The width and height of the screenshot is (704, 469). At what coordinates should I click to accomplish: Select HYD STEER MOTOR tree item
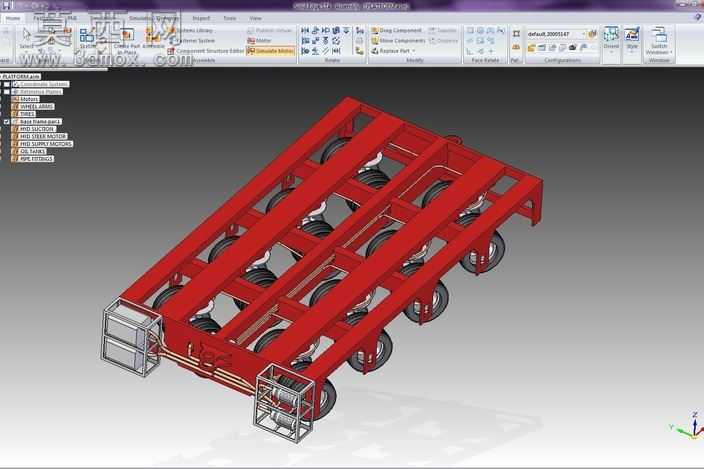coord(43,136)
